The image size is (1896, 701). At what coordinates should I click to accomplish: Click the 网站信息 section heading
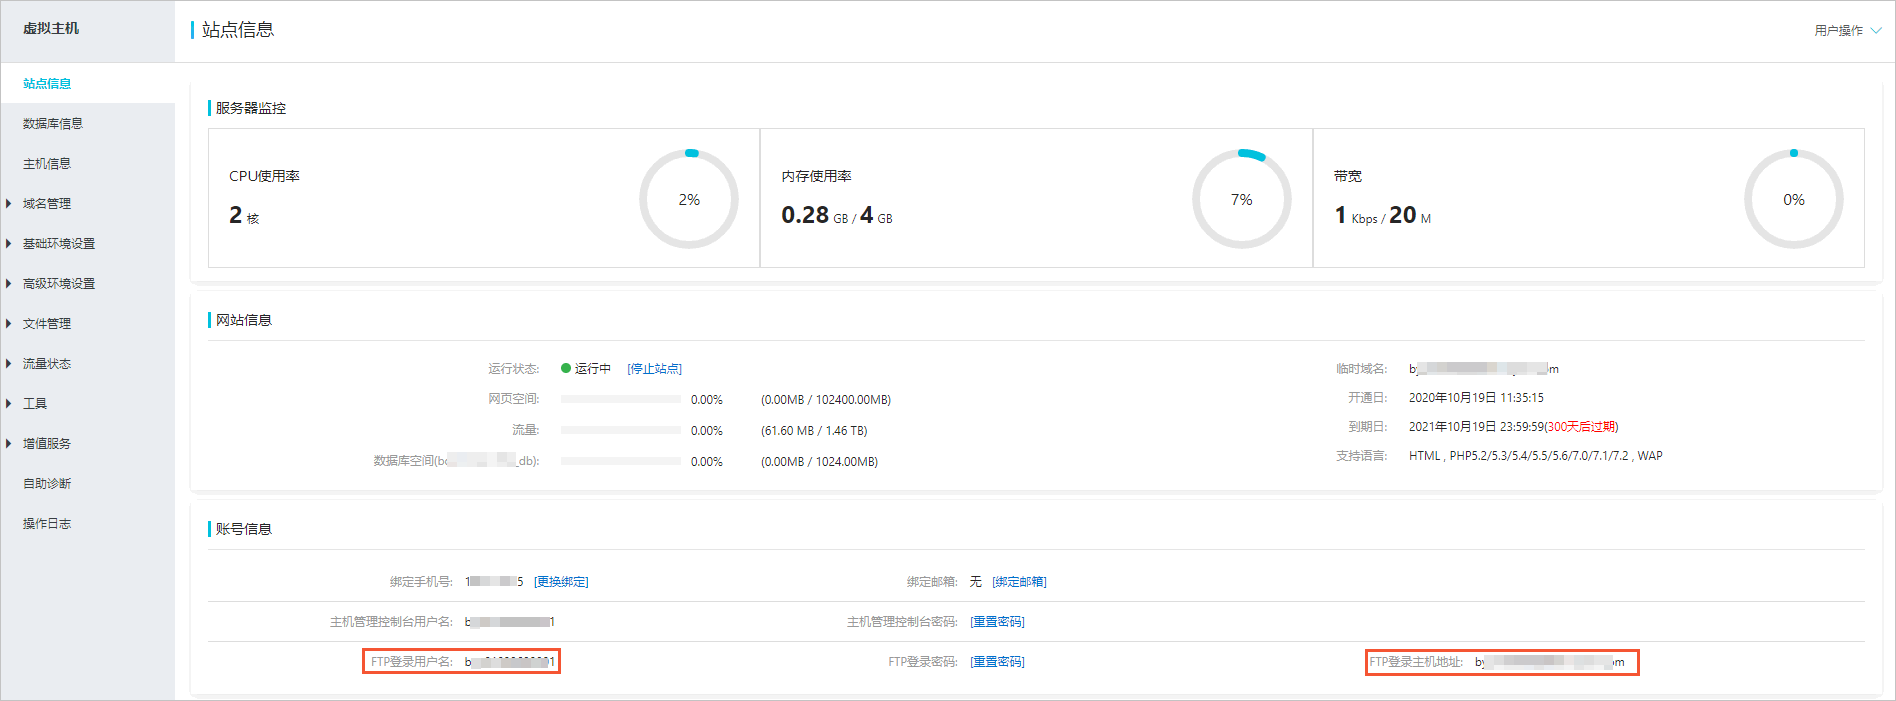click(x=244, y=320)
